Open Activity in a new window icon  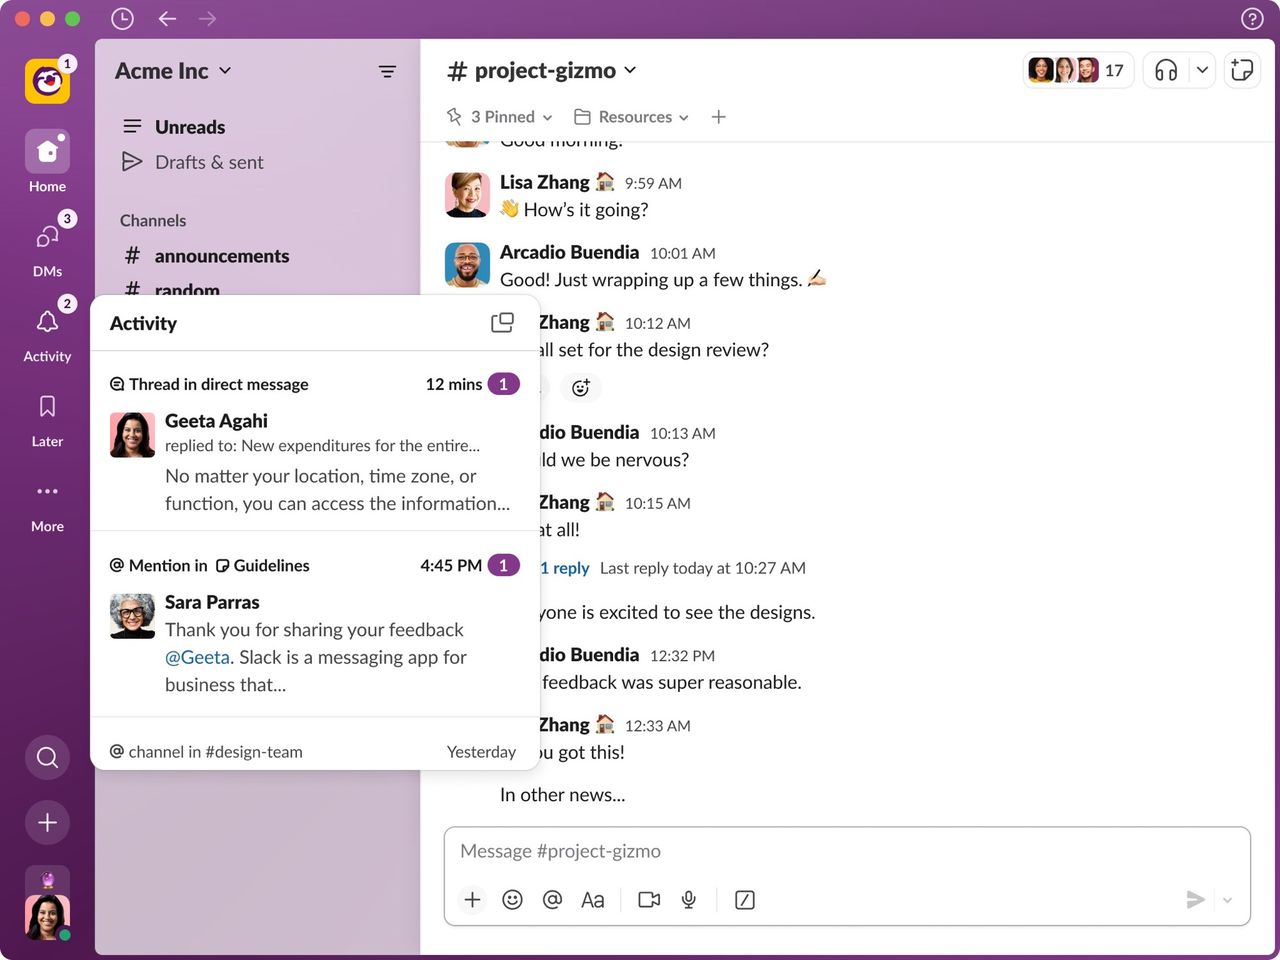pos(502,323)
